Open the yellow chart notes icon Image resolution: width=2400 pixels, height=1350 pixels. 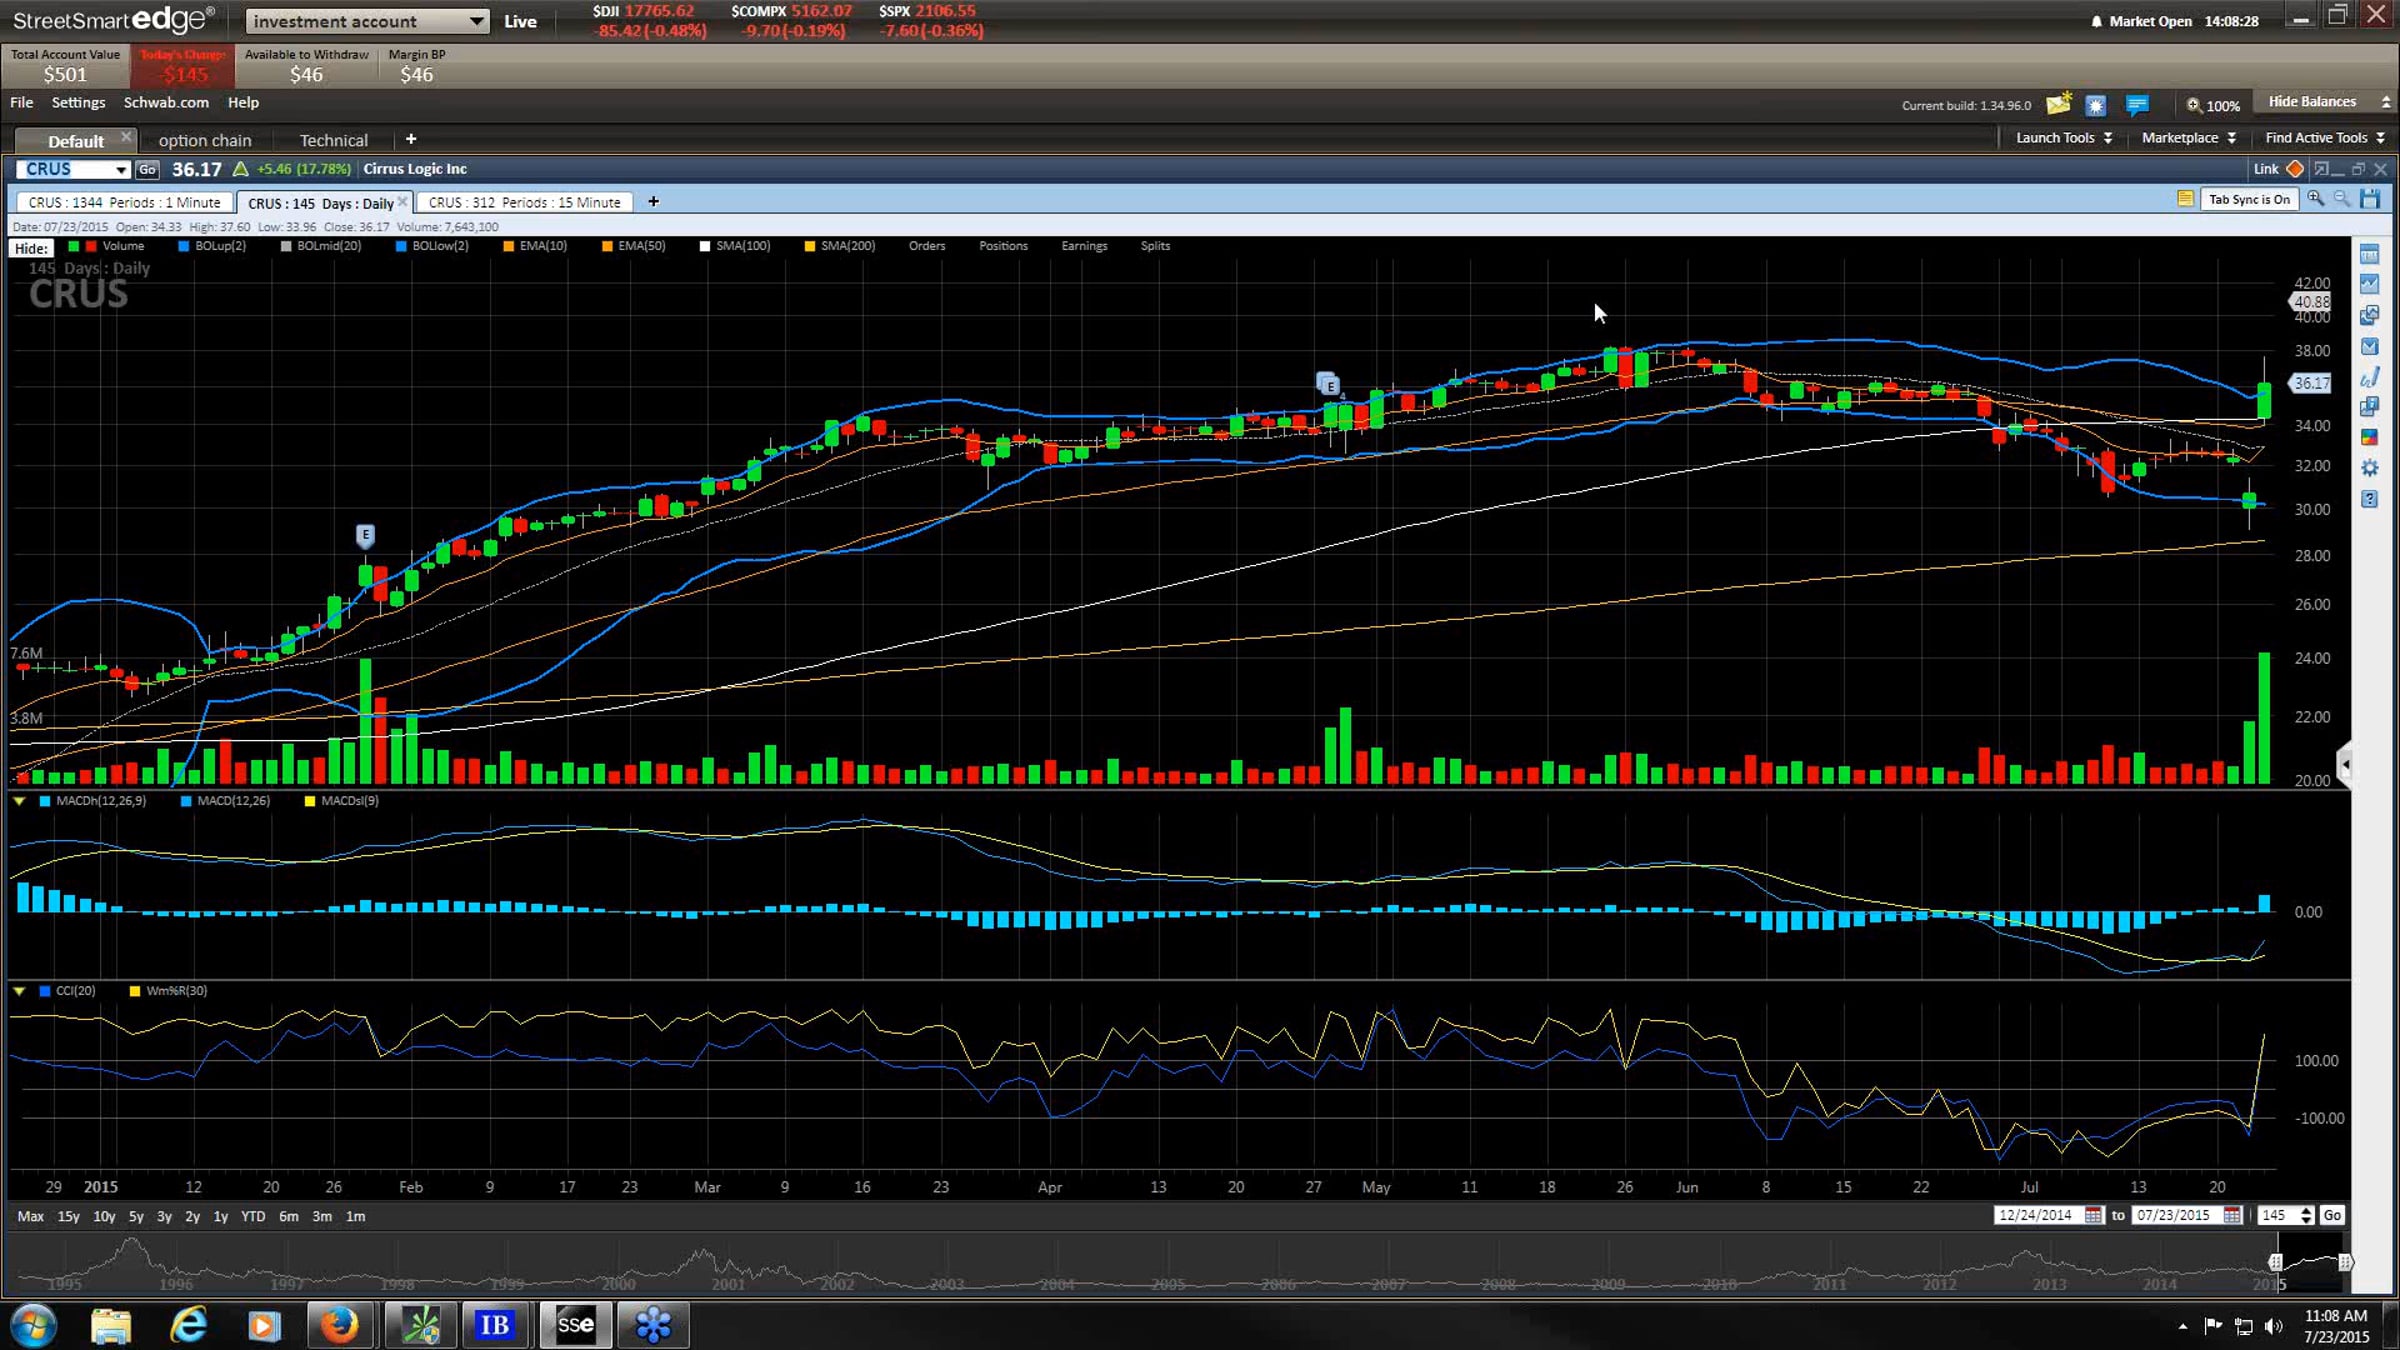pyautogui.click(x=2185, y=199)
